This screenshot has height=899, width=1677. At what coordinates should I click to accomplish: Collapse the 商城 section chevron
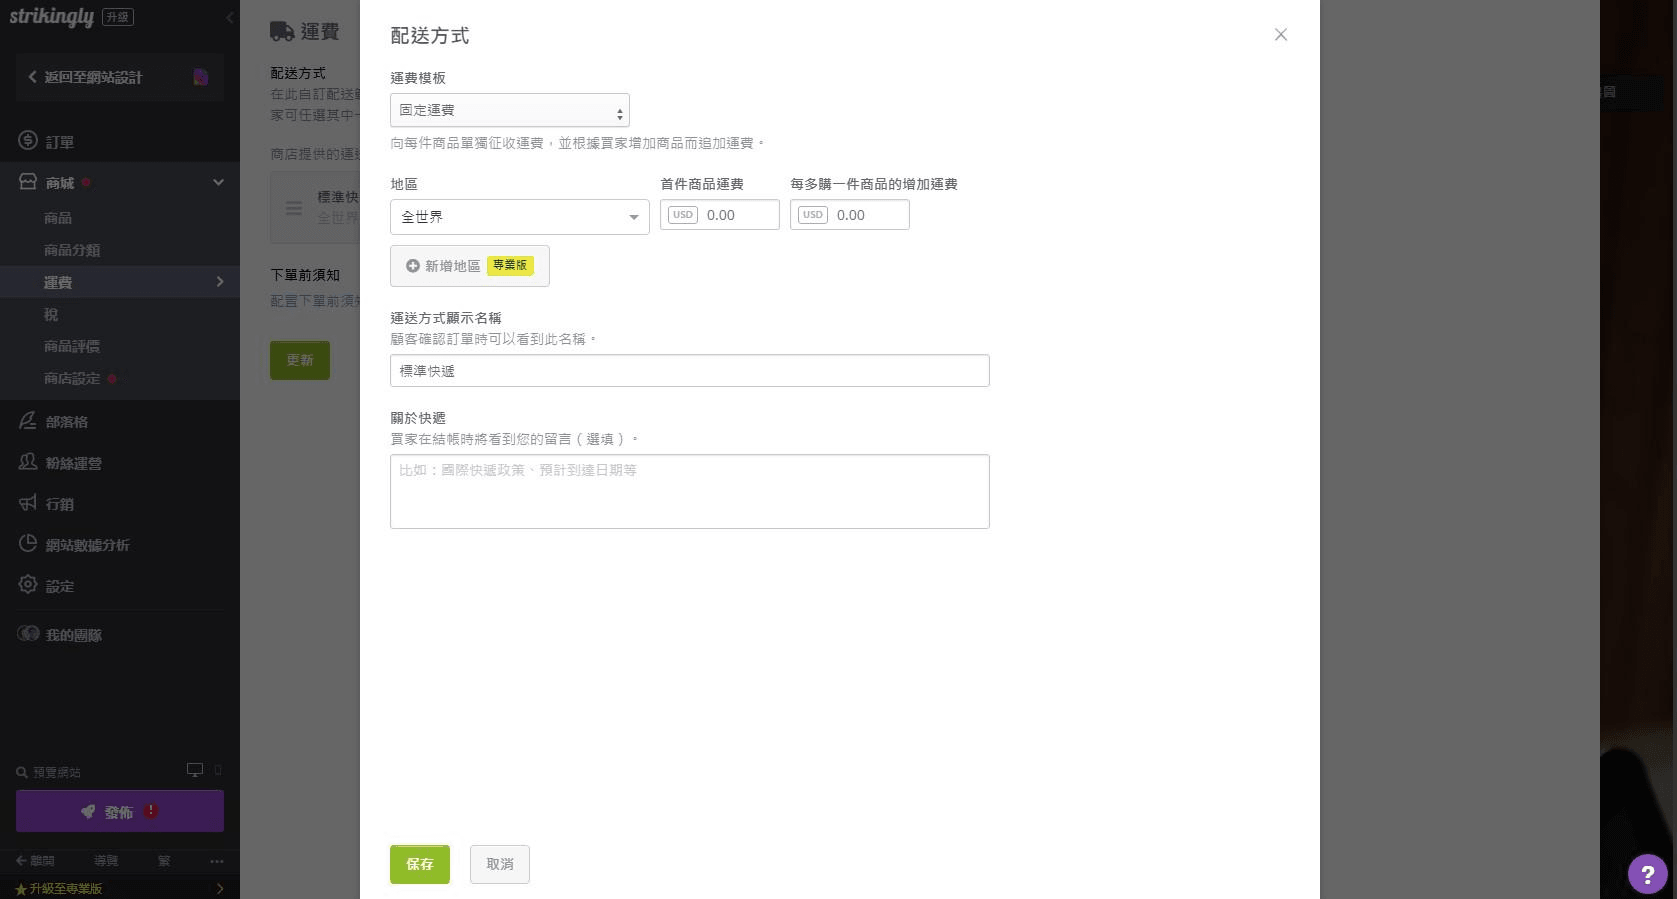(x=218, y=182)
